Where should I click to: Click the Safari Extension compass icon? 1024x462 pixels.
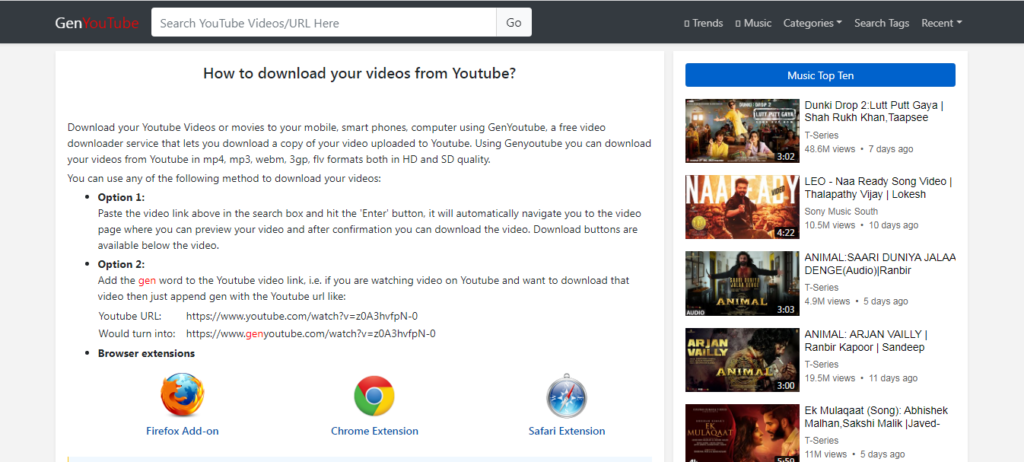point(566,396)
